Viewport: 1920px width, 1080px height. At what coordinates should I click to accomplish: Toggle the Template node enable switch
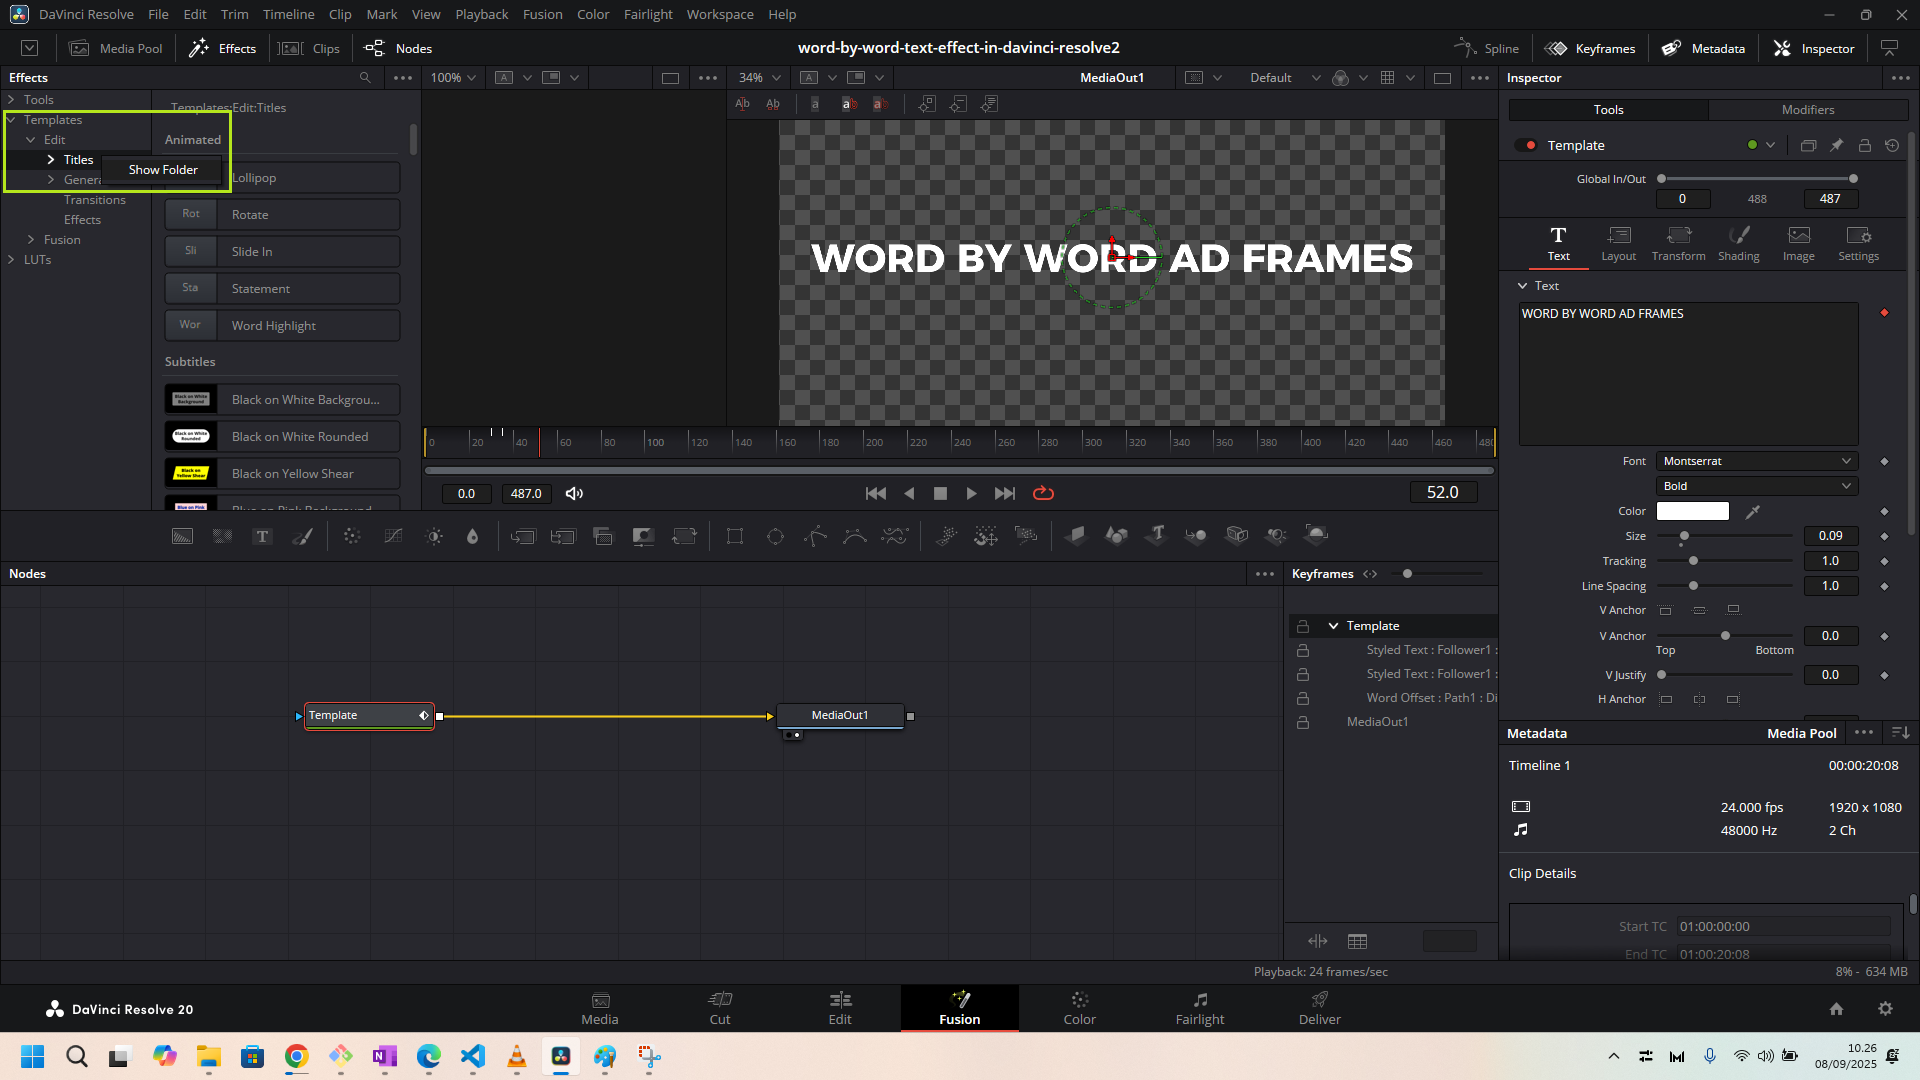(x=1526, y=145)
